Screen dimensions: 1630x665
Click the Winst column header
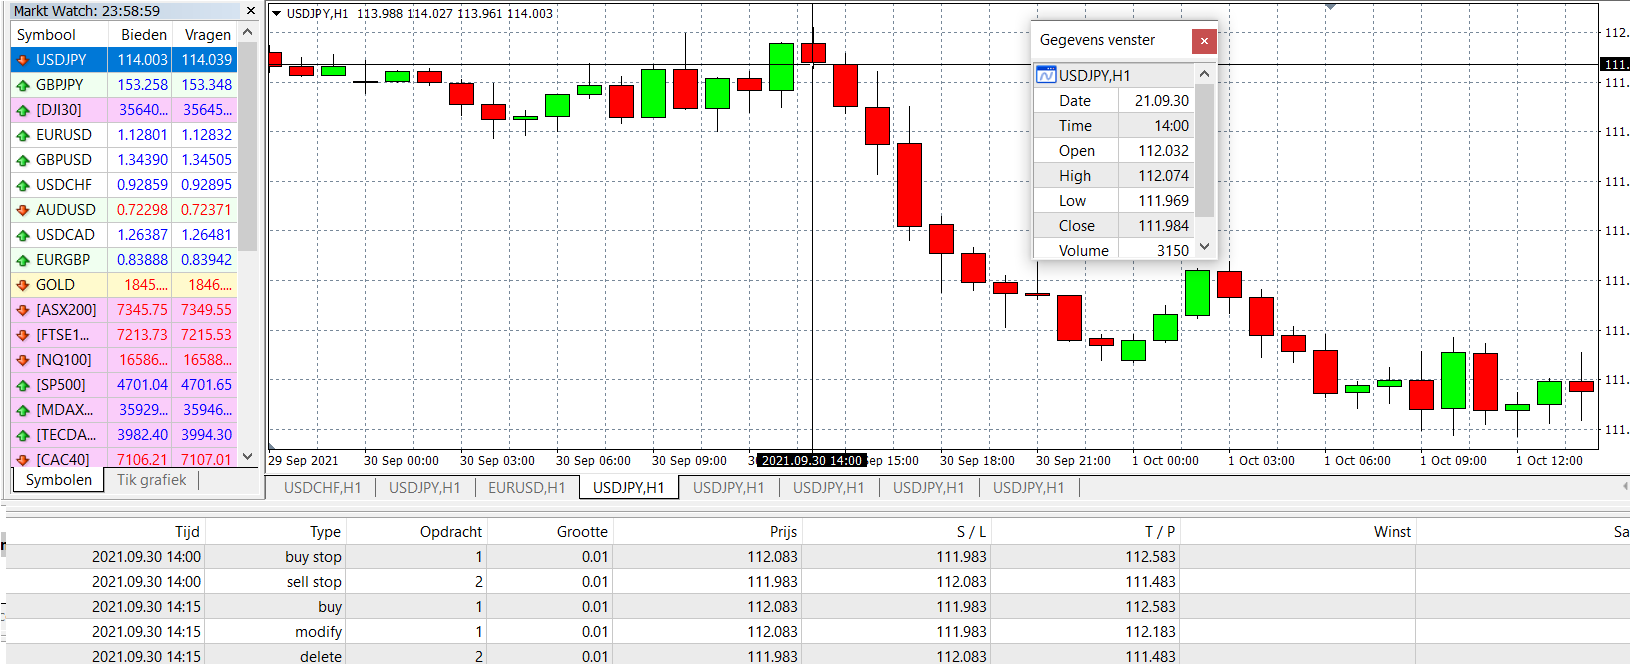pyautogui.click(x=1298, y=532)
